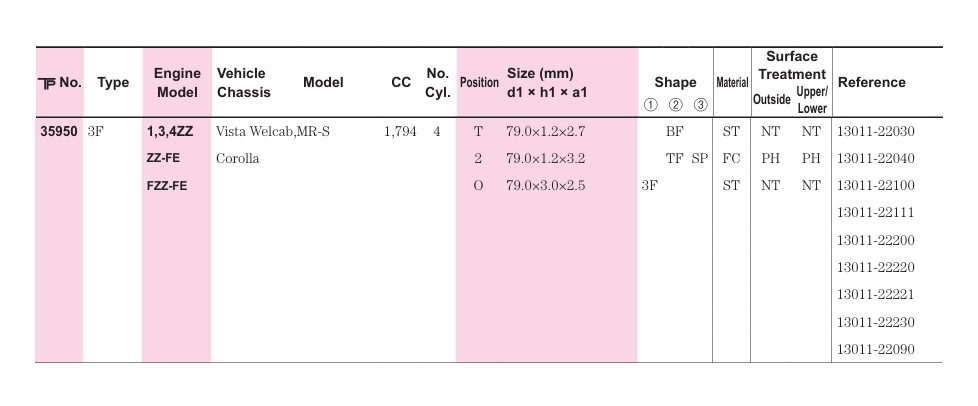Select reference number 13011-22030
This screenshot has width=978, height=406.
(x=876, y=132)
